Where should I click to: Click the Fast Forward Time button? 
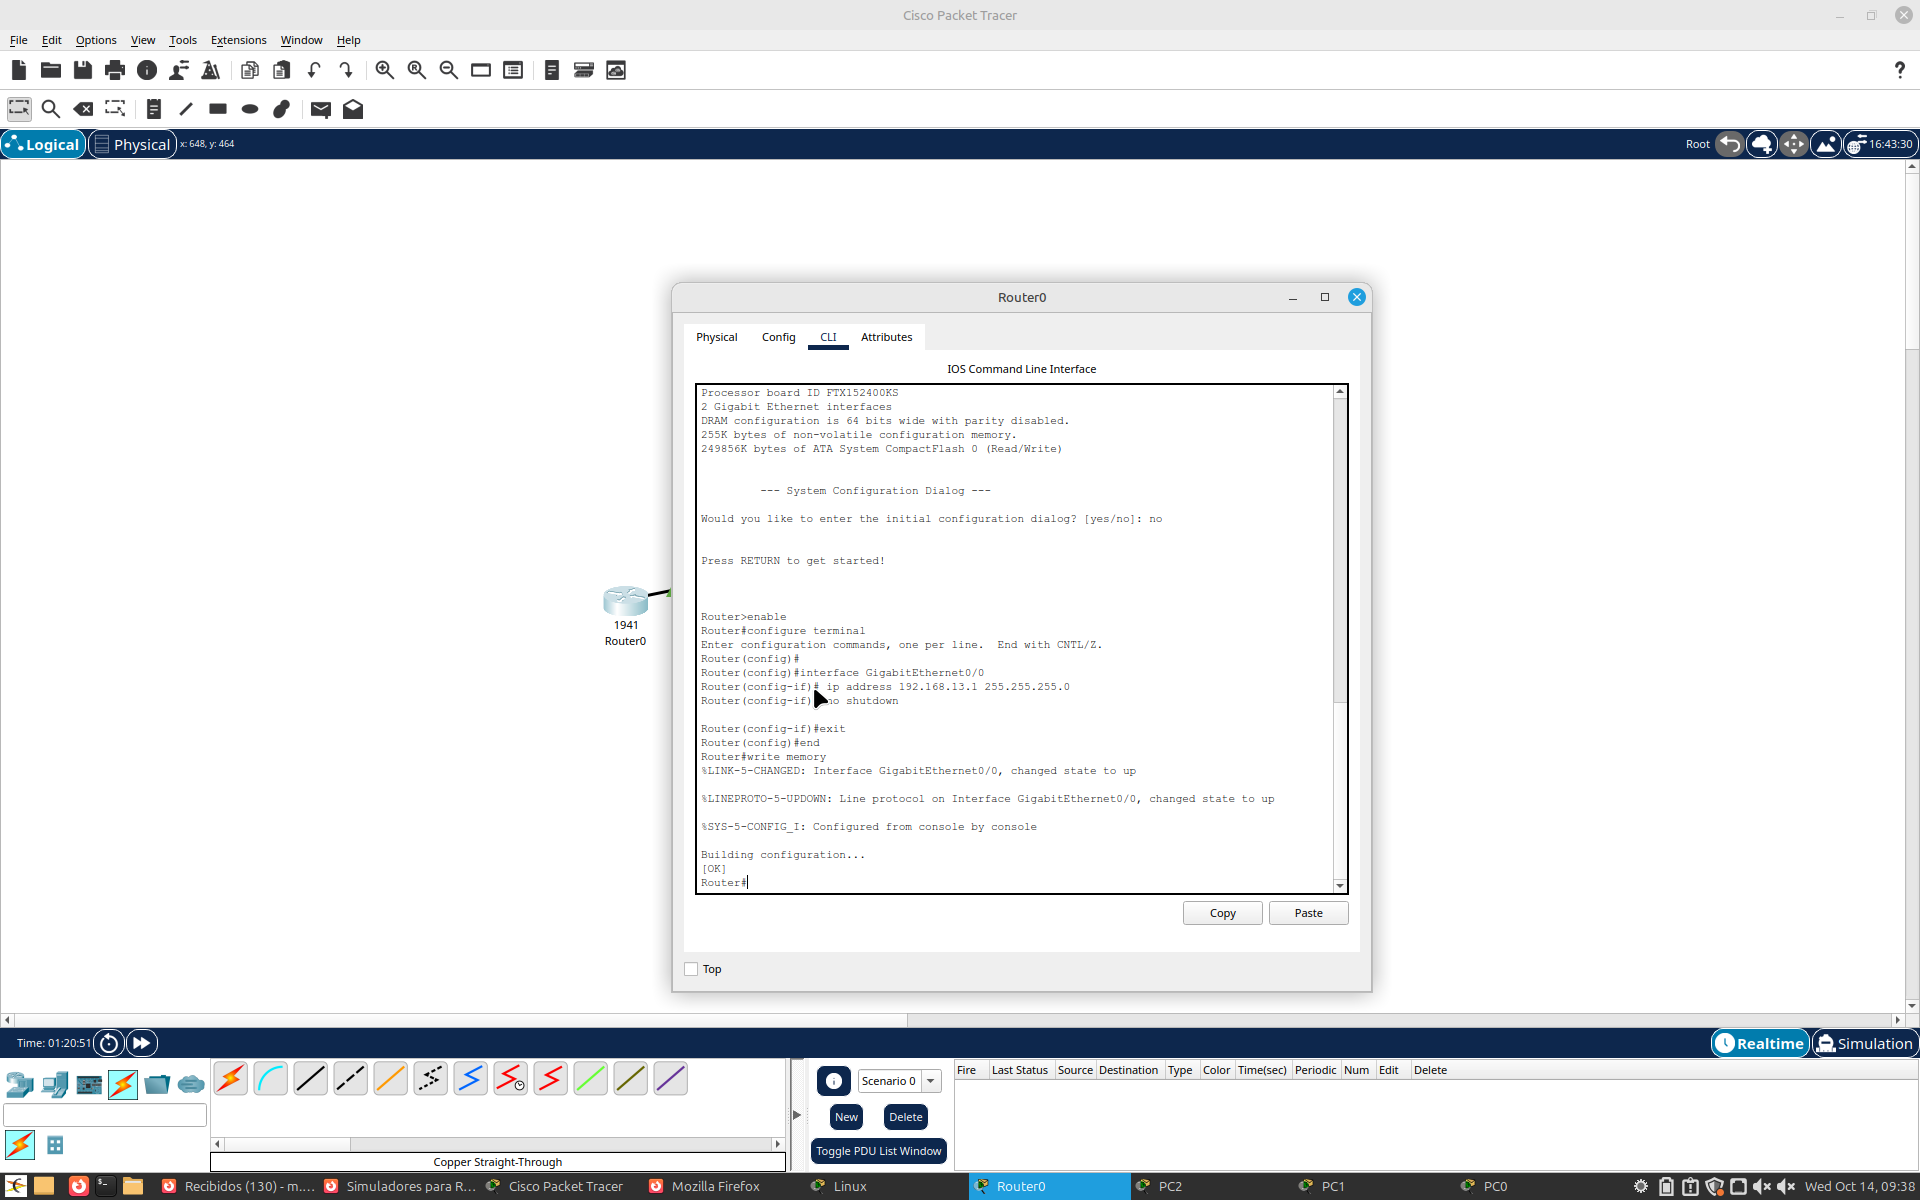[x=142, y=1043]
